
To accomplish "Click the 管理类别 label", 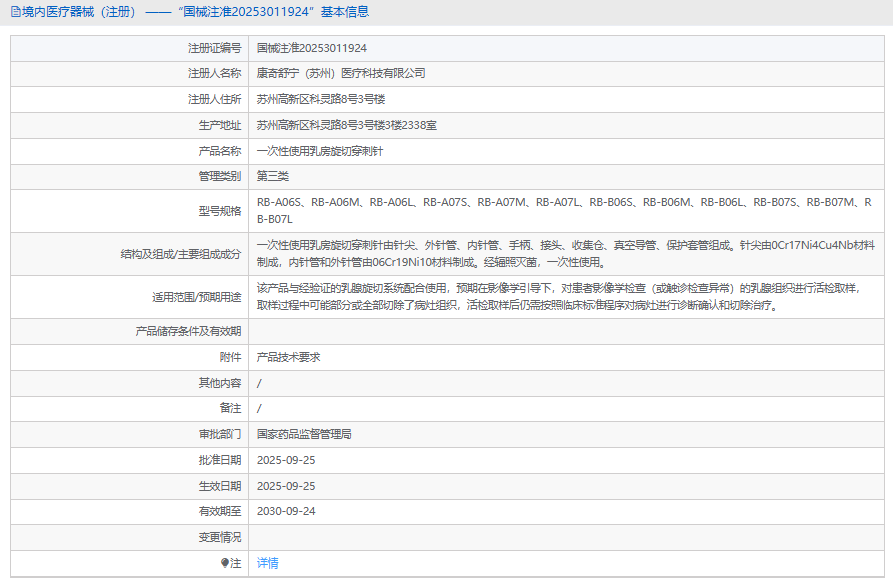I will [x=220, y=177].
